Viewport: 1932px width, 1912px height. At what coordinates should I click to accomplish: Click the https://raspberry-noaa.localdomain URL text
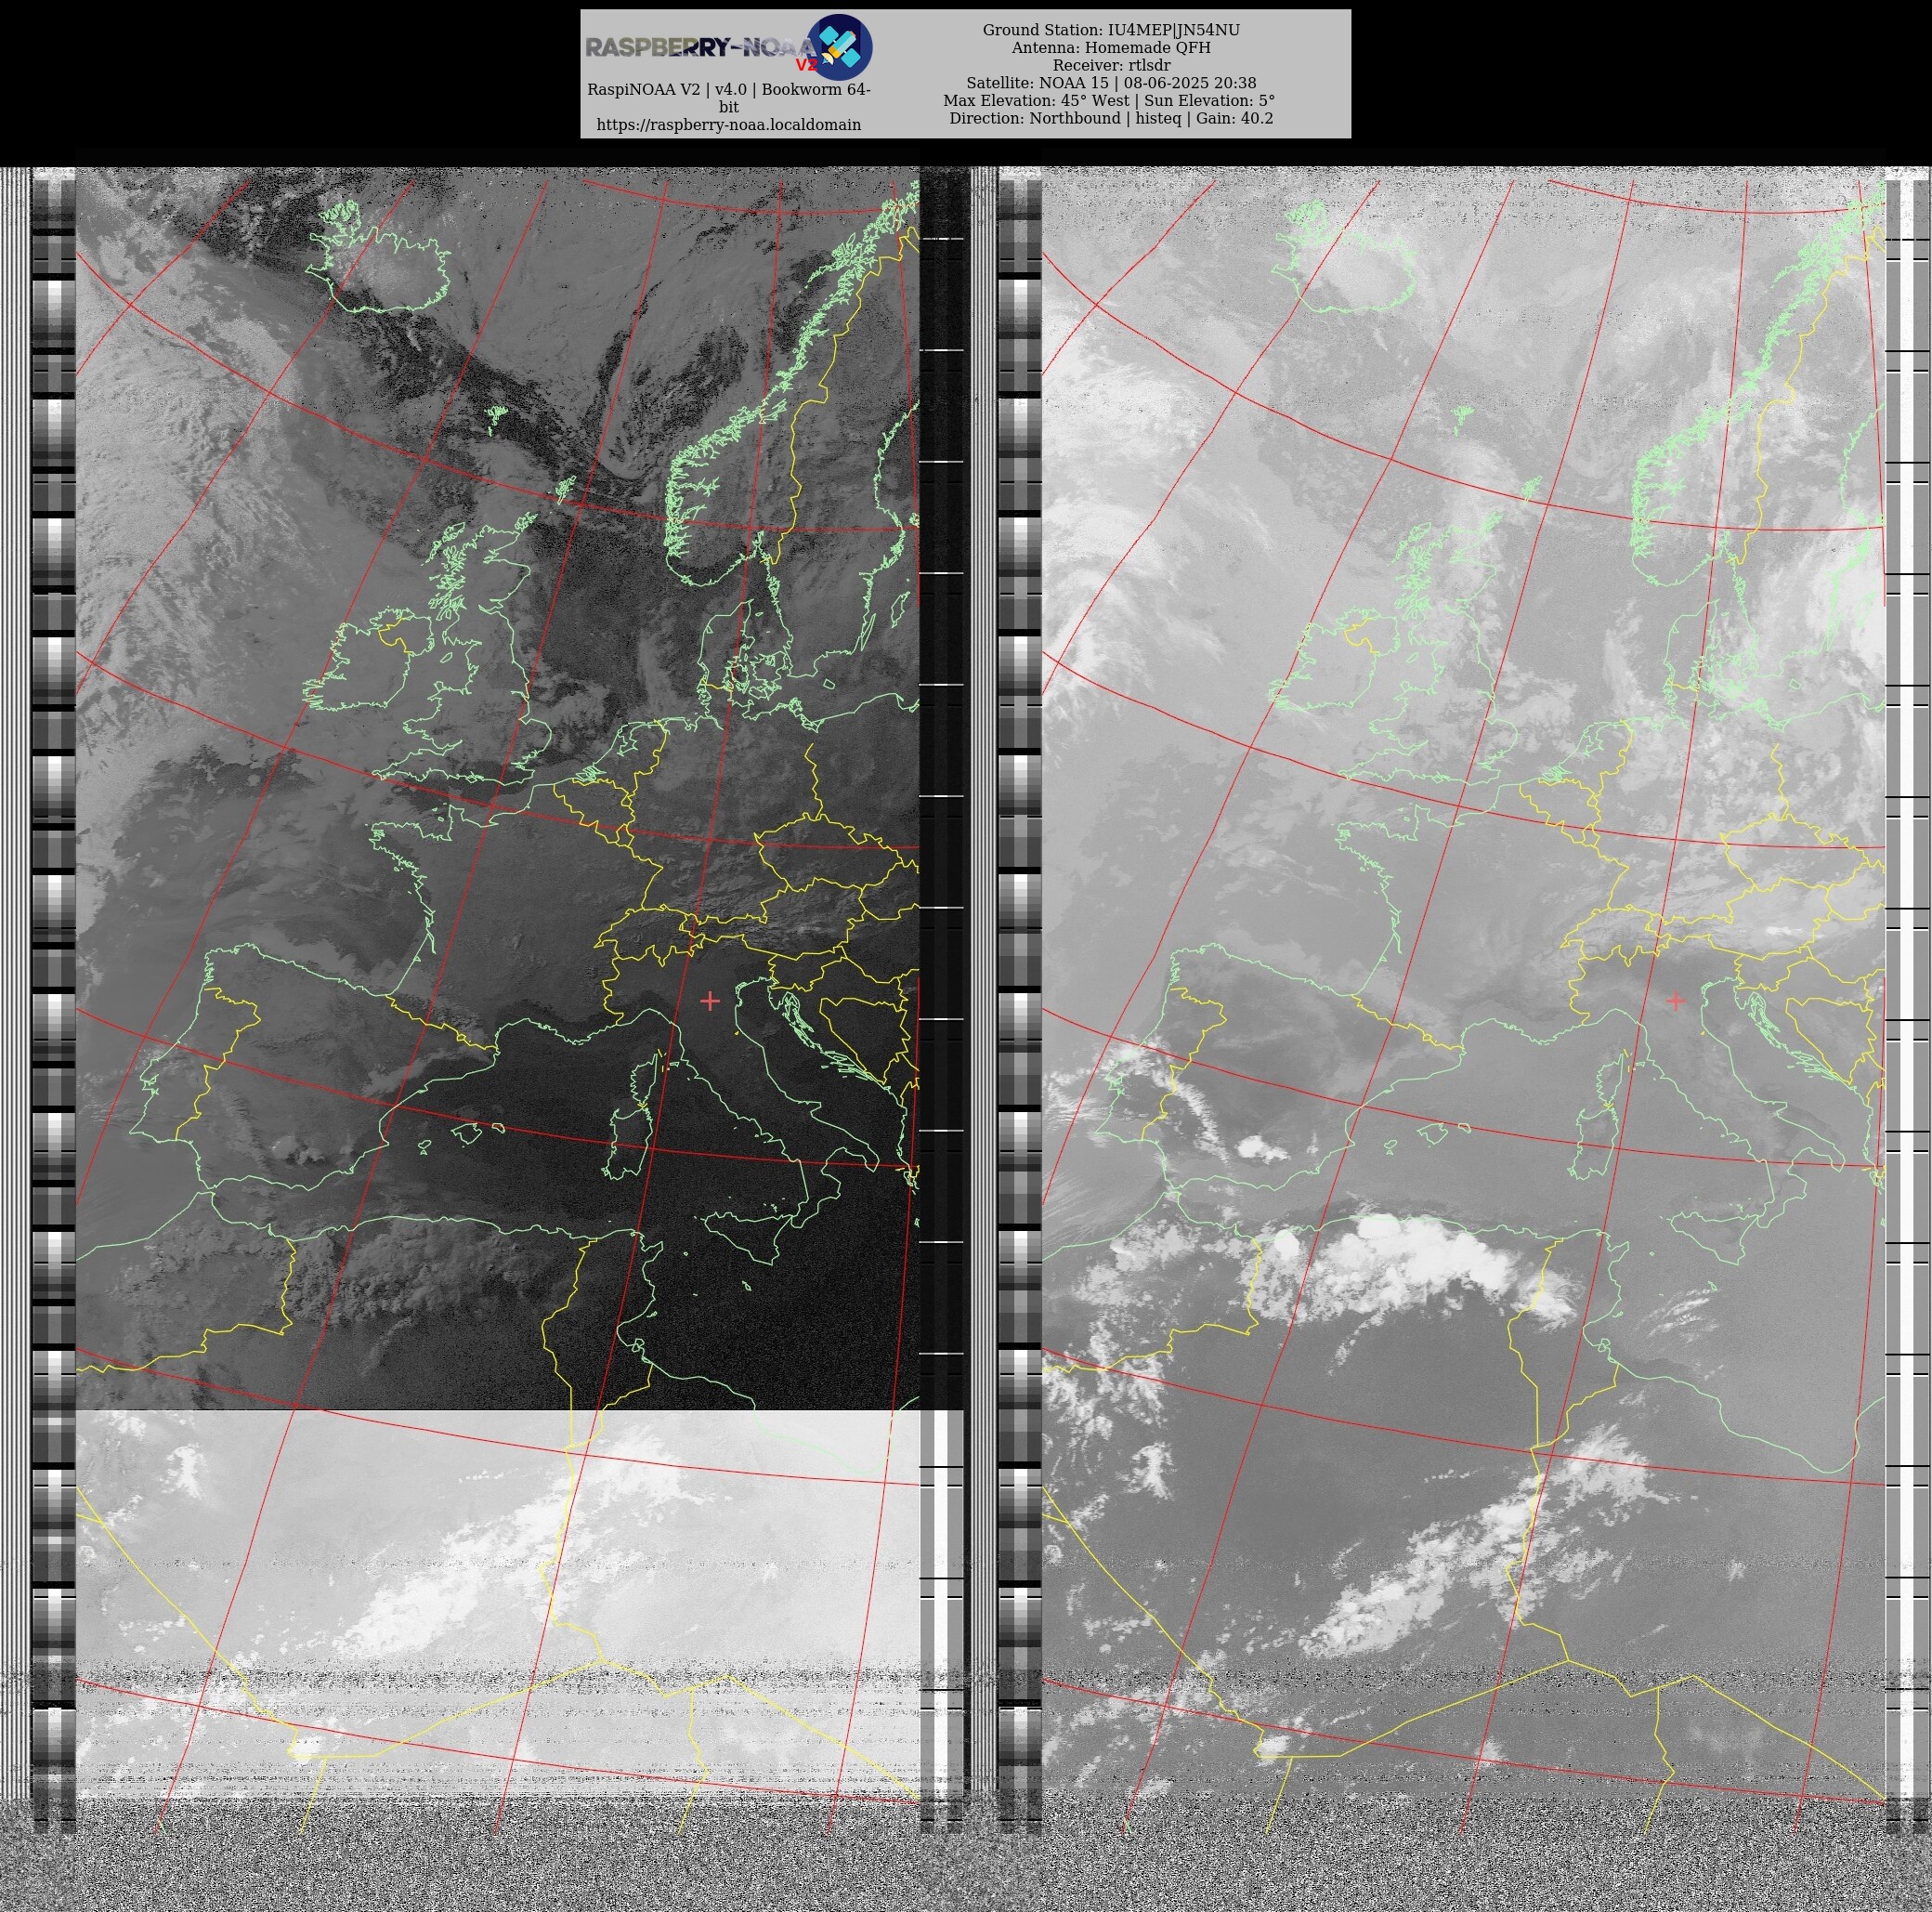click(729, 125)
